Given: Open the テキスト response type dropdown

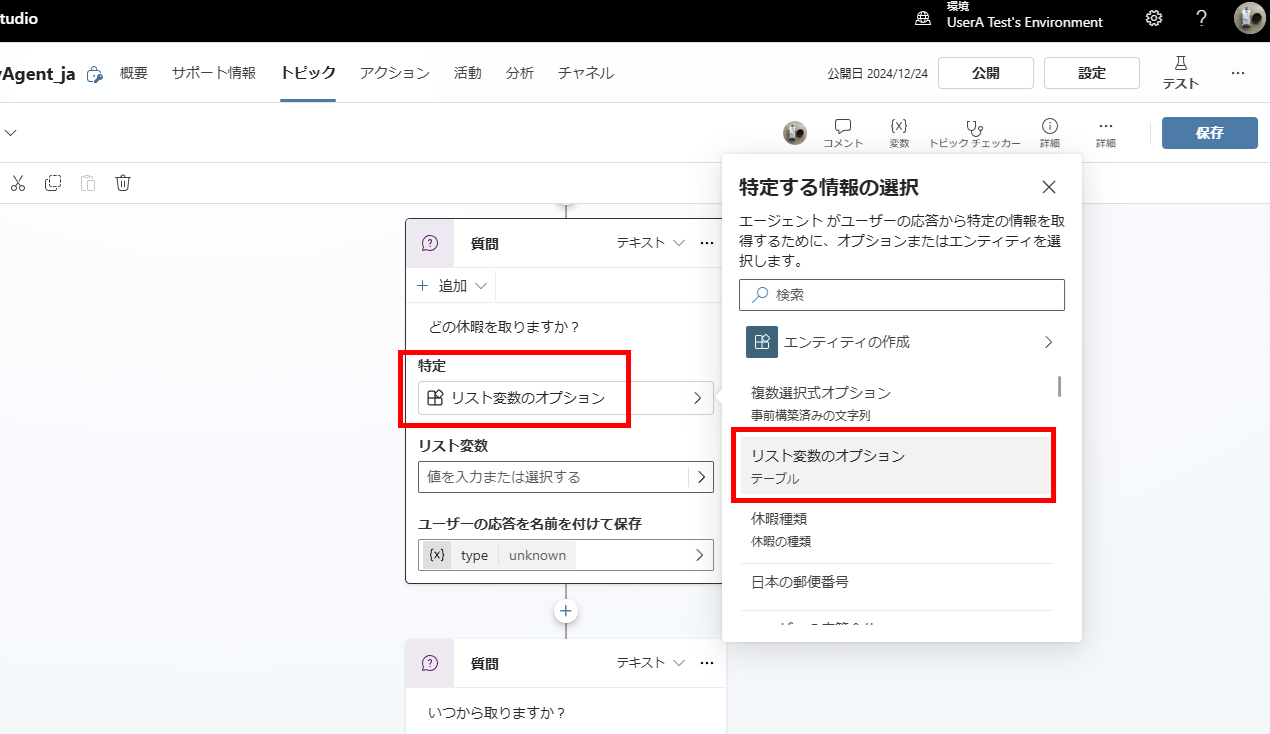Looking at the screenshot, I should pos(648,242).
